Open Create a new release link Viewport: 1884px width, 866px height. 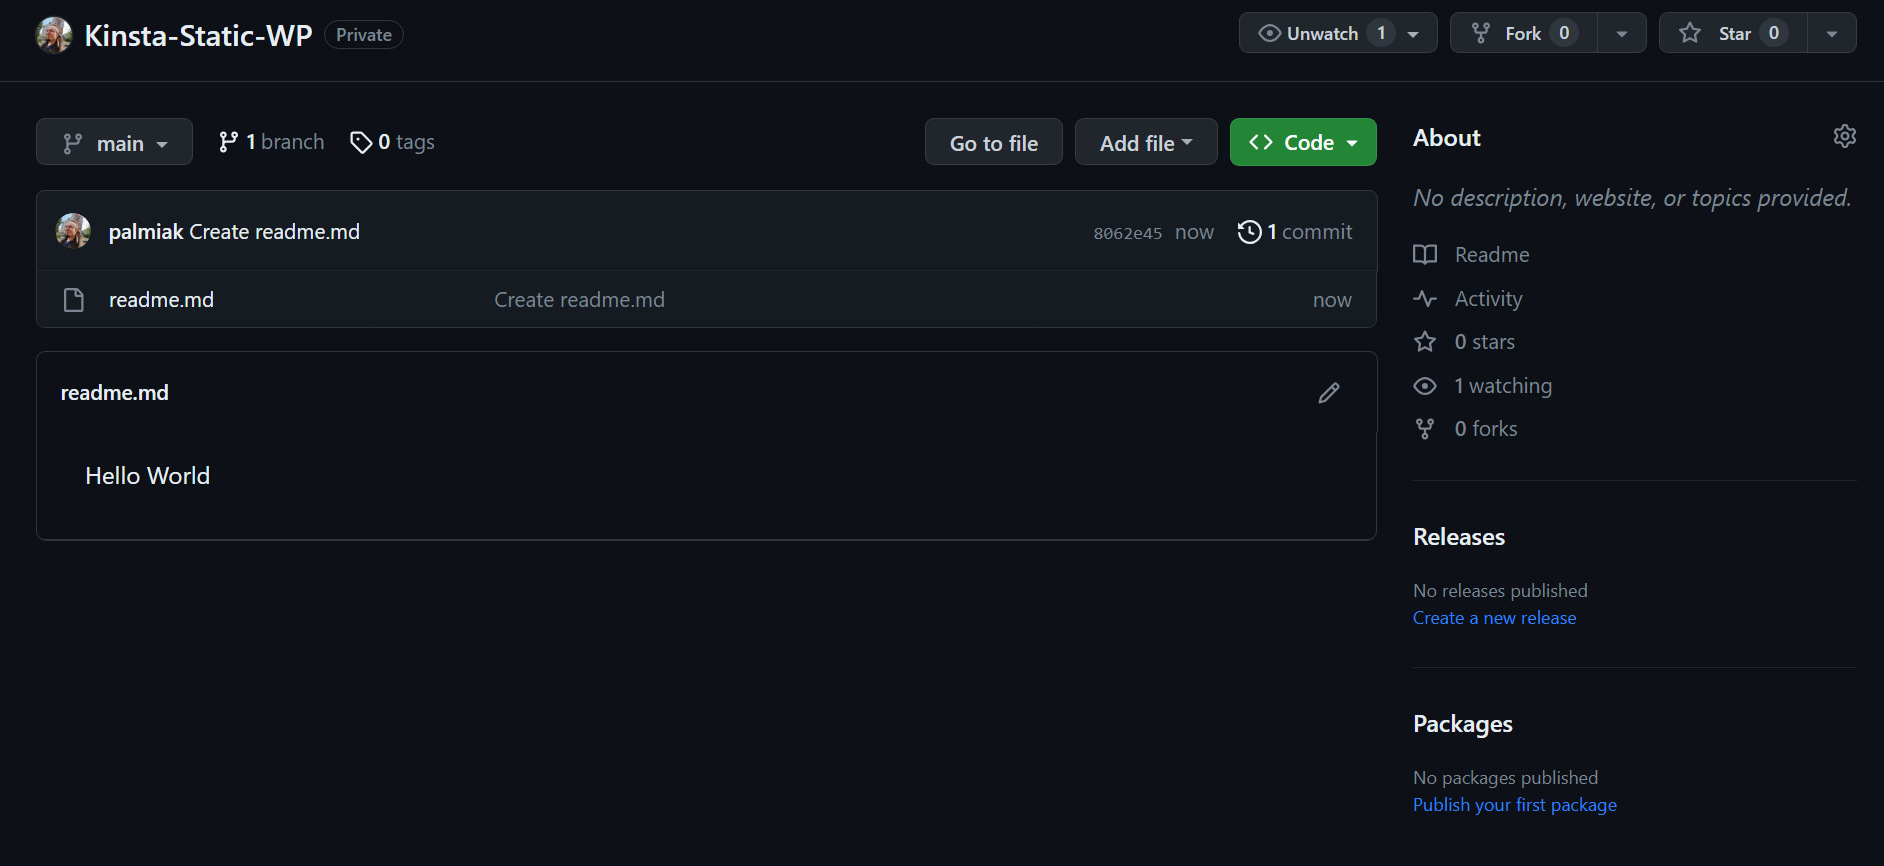[x=1494, y=617]
